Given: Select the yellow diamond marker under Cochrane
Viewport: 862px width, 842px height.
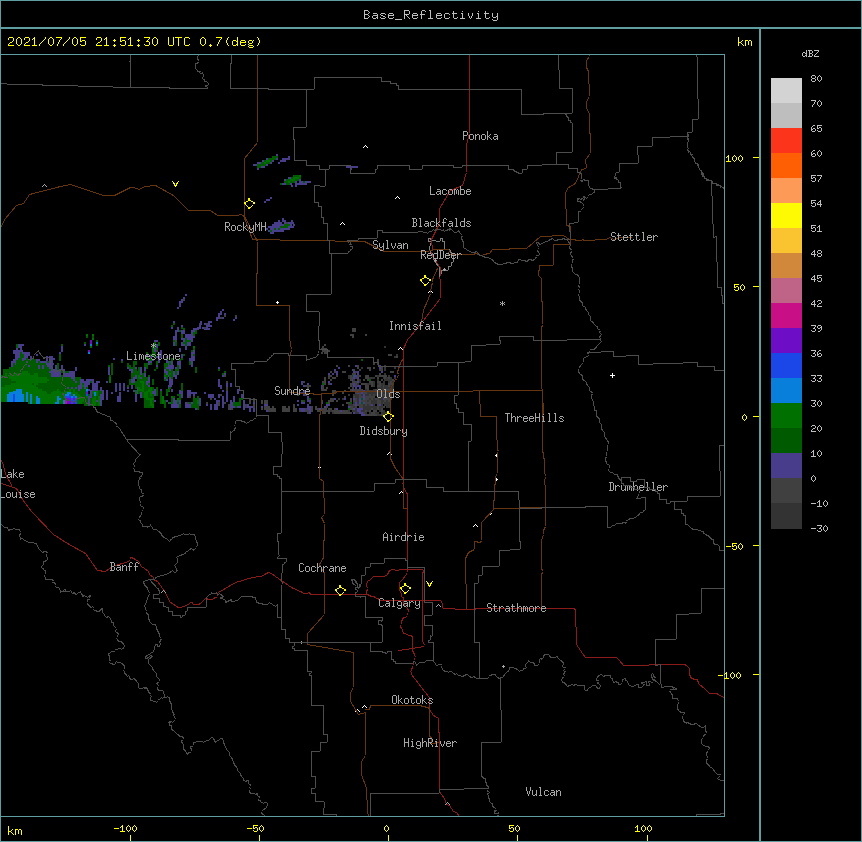Looking at the screenshot, I should [340, 590].
